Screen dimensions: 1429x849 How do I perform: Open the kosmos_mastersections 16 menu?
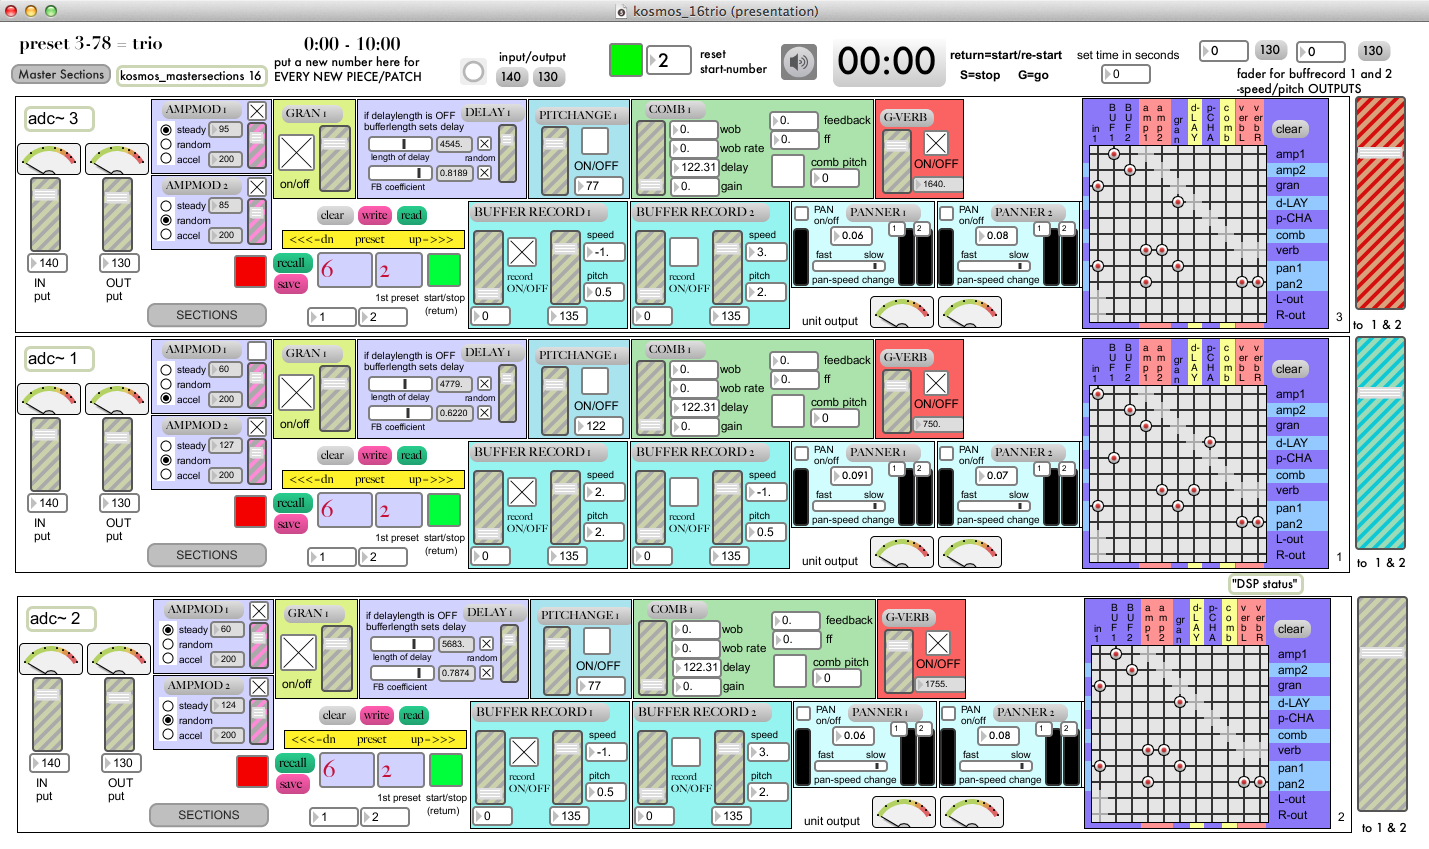coord(190,76)
